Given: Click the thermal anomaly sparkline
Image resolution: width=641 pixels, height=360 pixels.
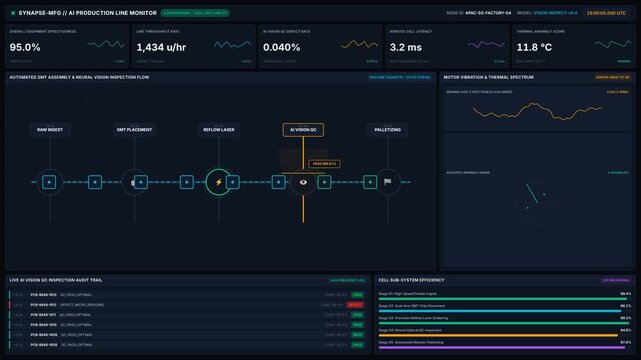Looking at the screenshot, I should (x=613, y=44).
